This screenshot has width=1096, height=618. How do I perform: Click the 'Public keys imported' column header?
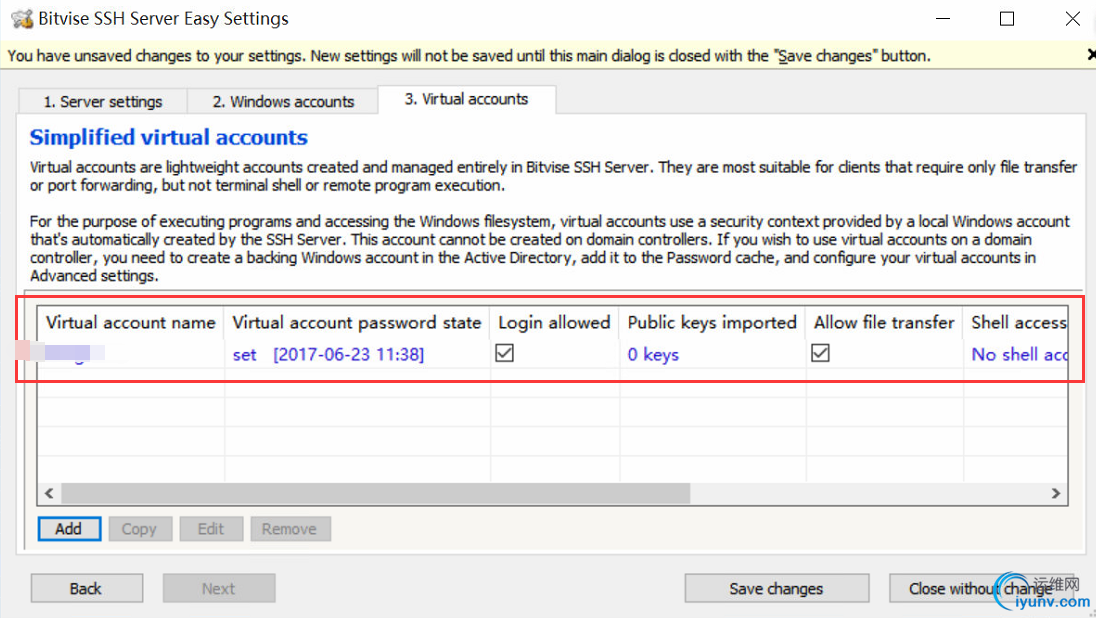712,322
